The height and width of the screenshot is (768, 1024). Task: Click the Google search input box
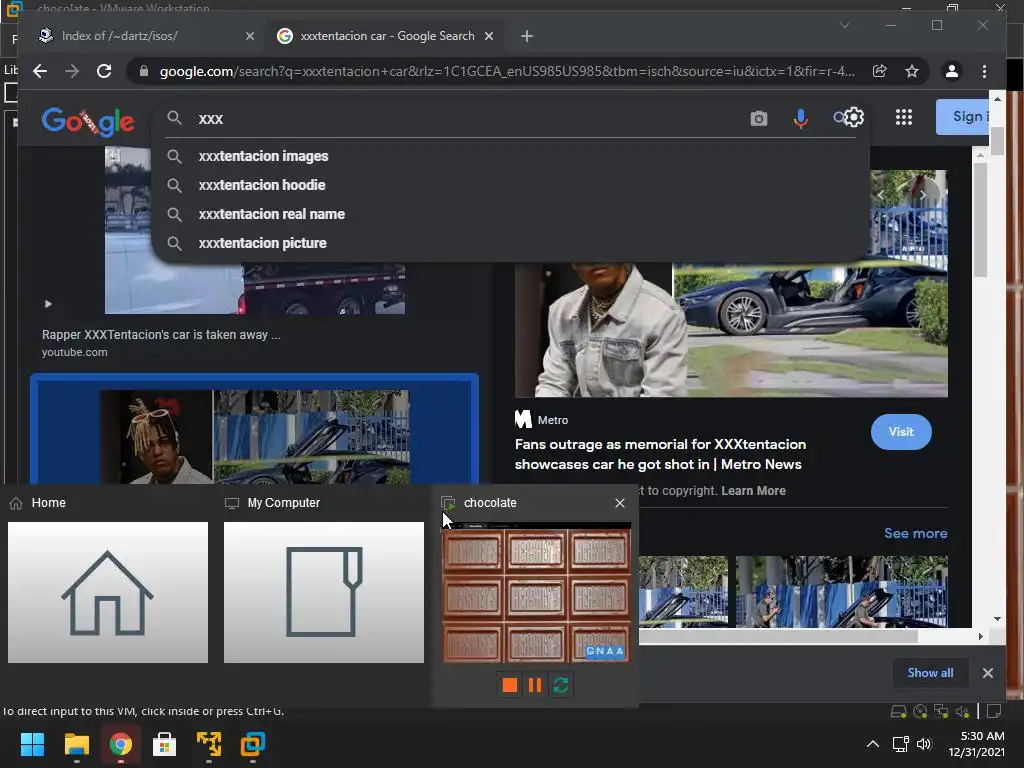pos(470,118)
